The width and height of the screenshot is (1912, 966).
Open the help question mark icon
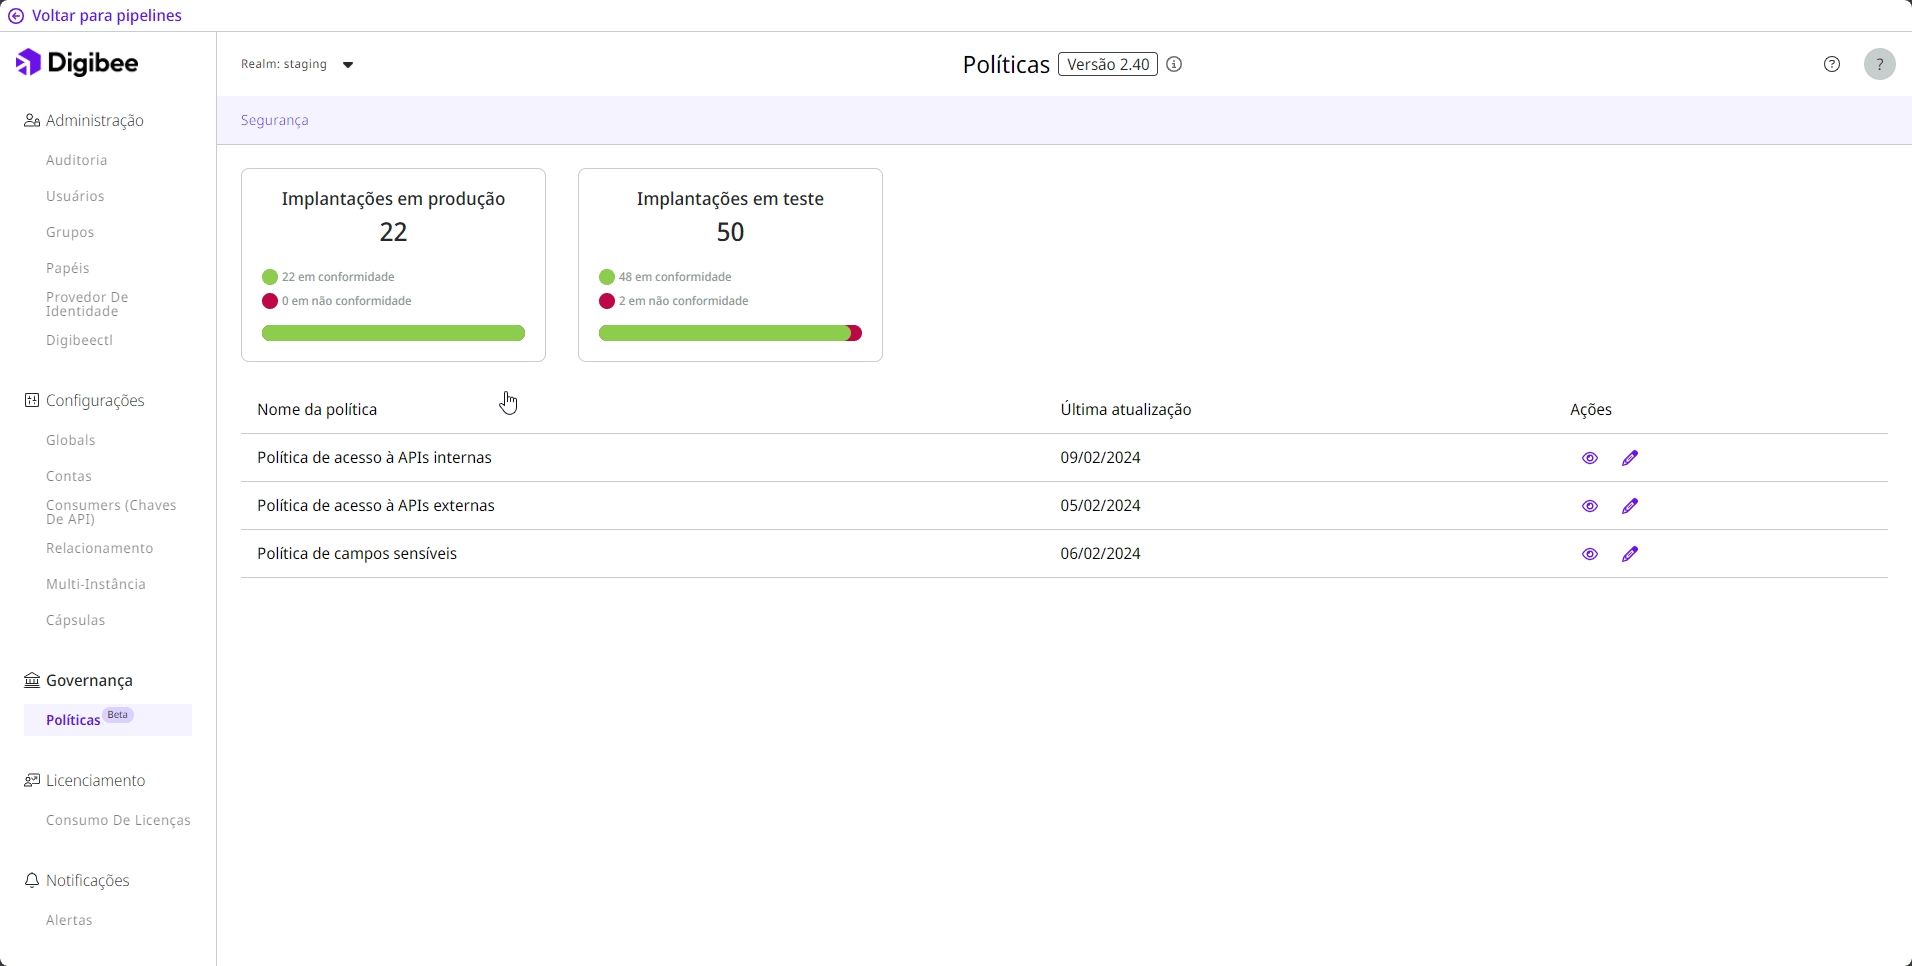(1832, 64)
